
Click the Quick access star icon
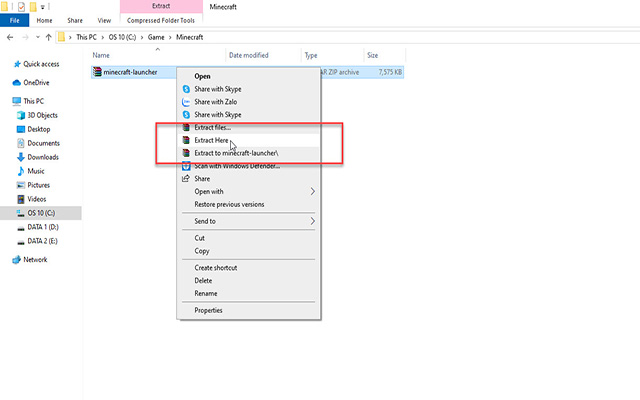(x=16, y=64)
